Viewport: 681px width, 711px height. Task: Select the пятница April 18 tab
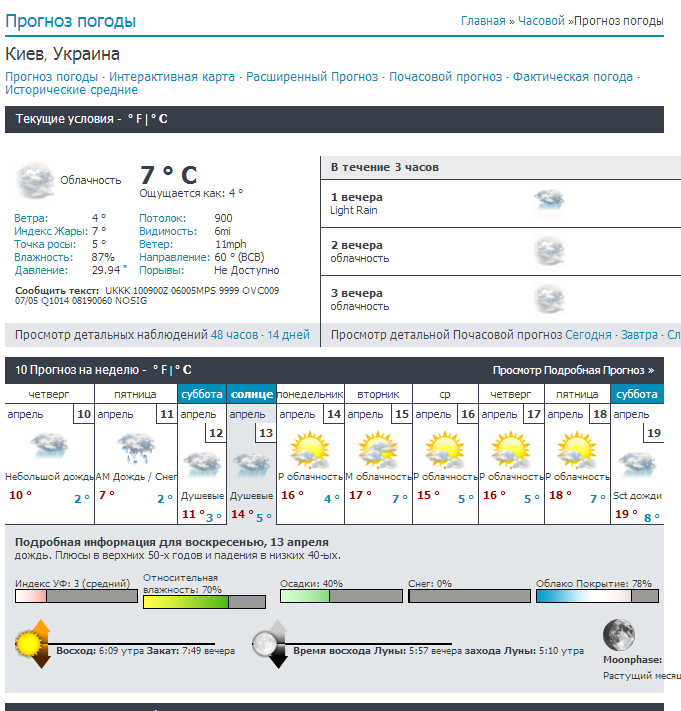point(577,394)
